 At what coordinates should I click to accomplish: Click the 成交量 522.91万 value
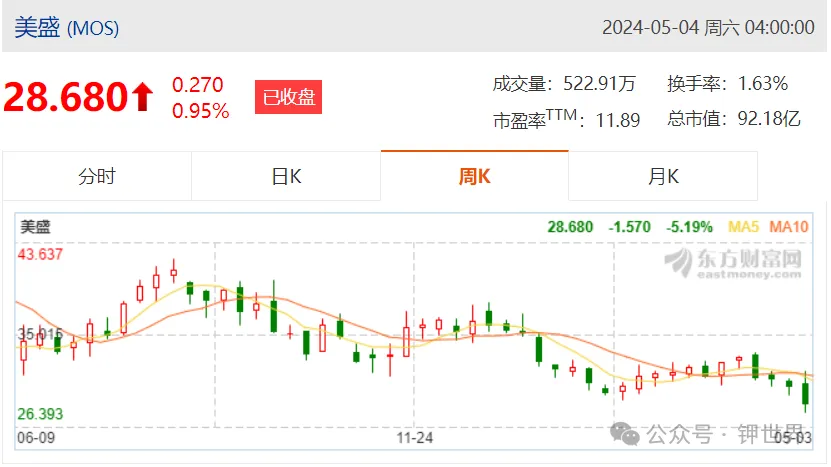(599, 84)
